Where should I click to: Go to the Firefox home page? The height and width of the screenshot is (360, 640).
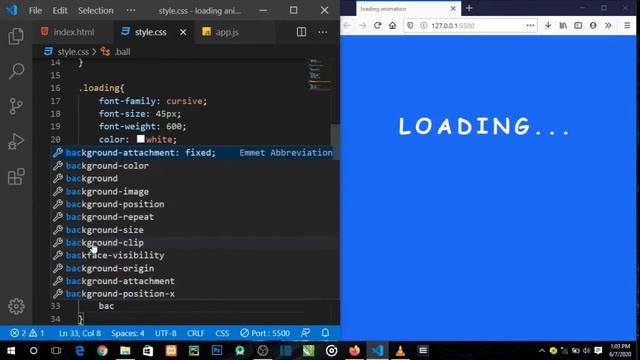coord(393,25)
